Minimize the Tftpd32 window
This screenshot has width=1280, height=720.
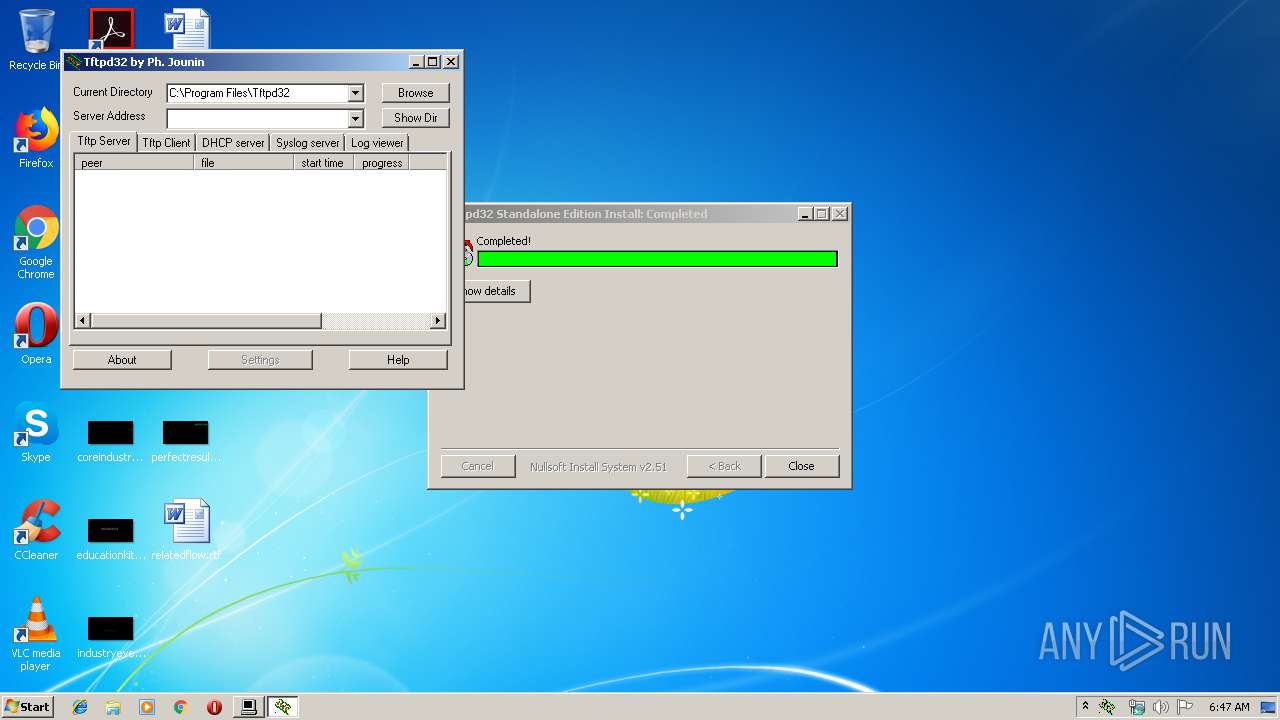[x=416, y=62]
